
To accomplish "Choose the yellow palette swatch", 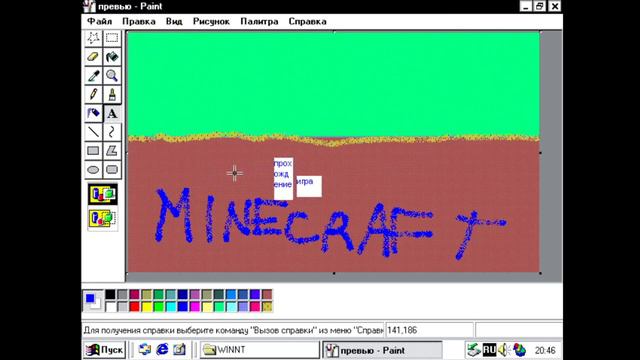I will 147,307.
